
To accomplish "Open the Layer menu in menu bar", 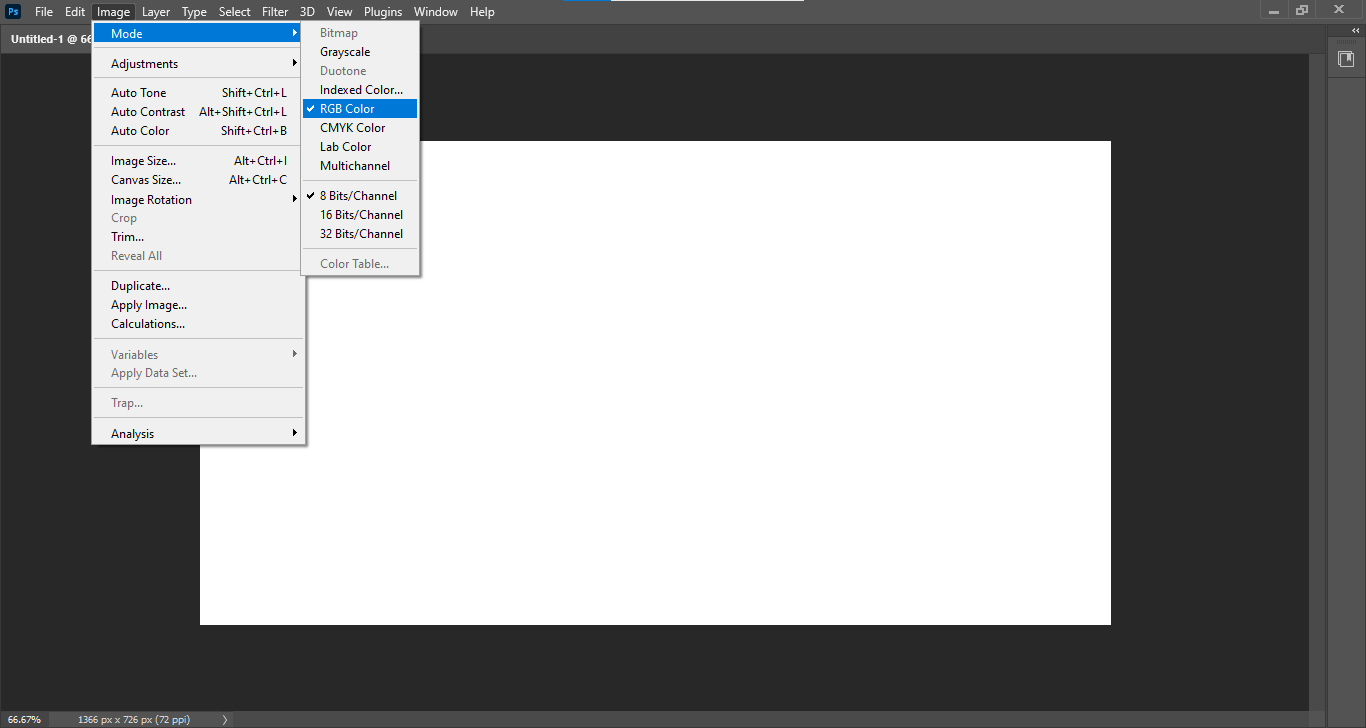I will tap(155, 12).
